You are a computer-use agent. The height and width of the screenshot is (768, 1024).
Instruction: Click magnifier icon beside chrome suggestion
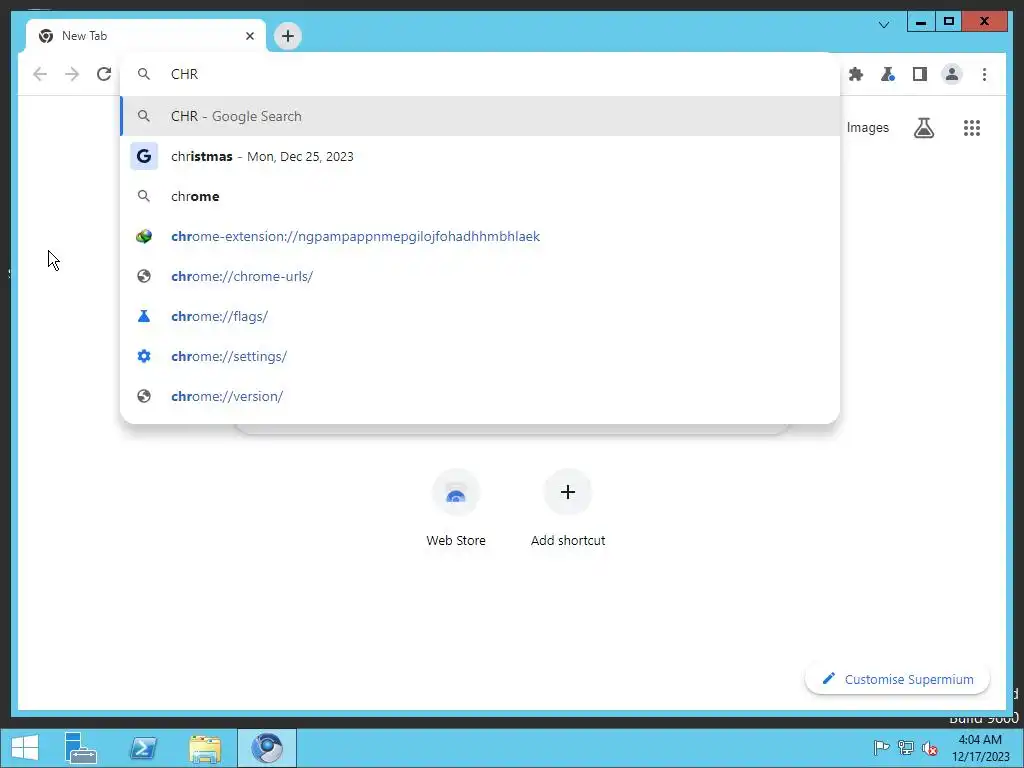[144, 196]
